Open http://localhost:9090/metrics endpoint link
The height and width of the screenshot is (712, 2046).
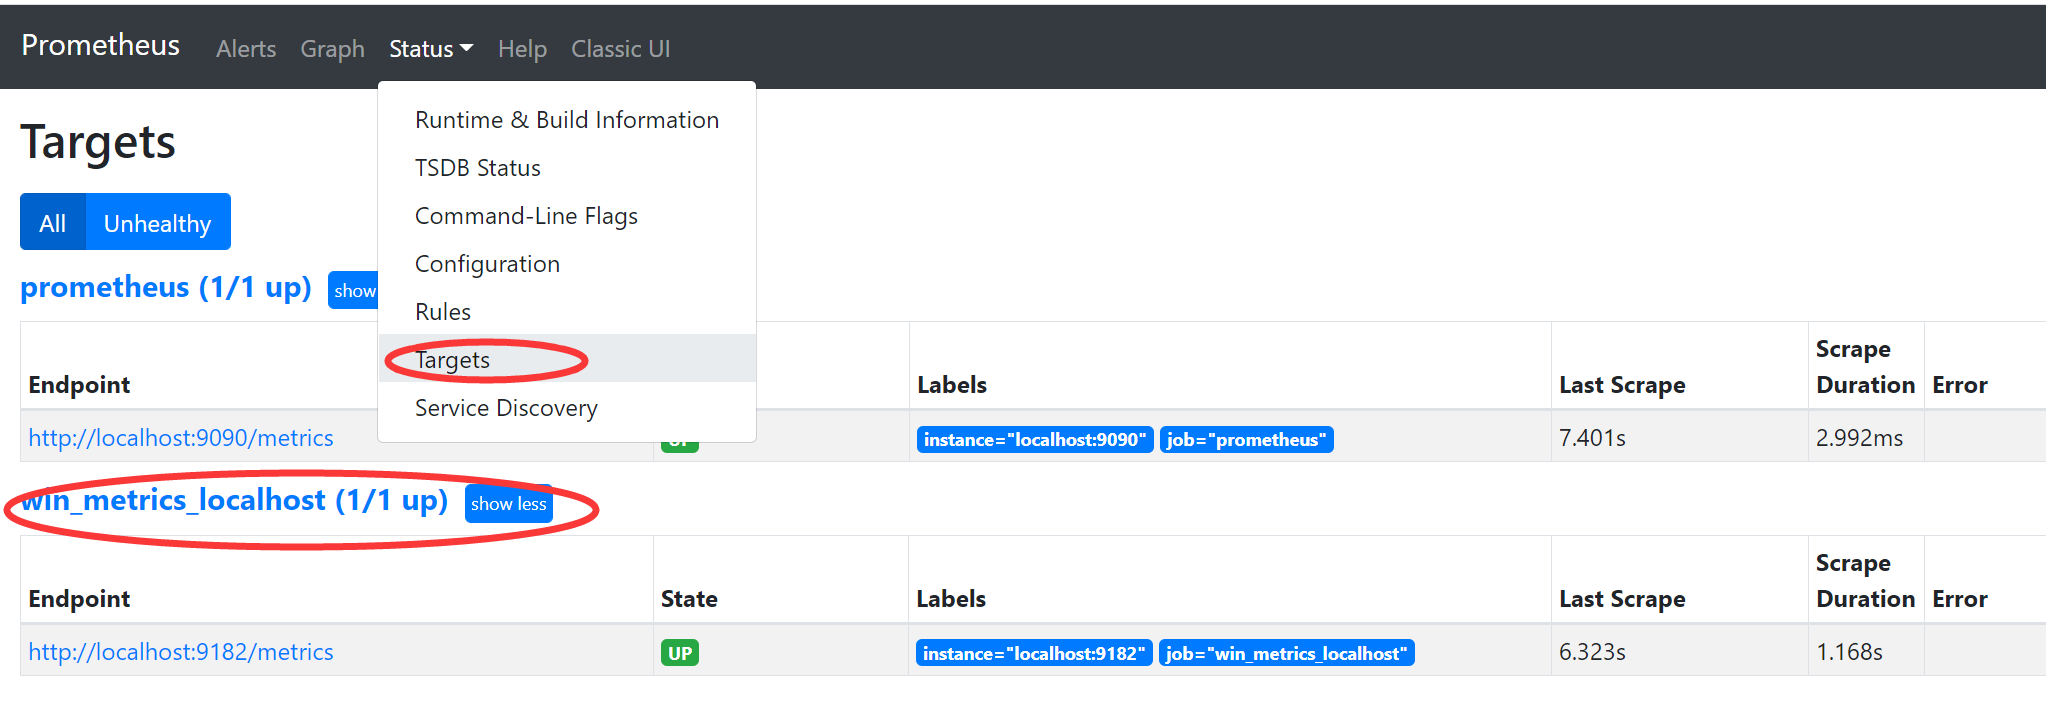tap(181, 438)
